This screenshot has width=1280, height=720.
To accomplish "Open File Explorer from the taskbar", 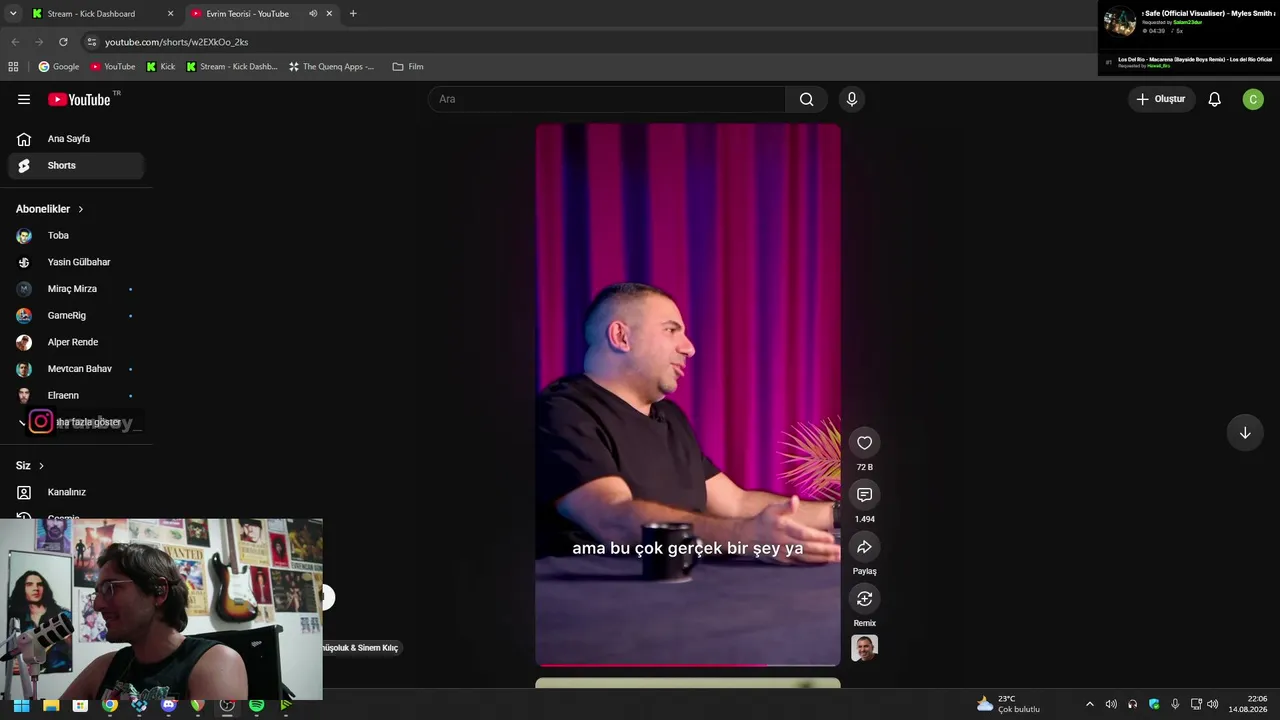I will [x=51, y=705].
